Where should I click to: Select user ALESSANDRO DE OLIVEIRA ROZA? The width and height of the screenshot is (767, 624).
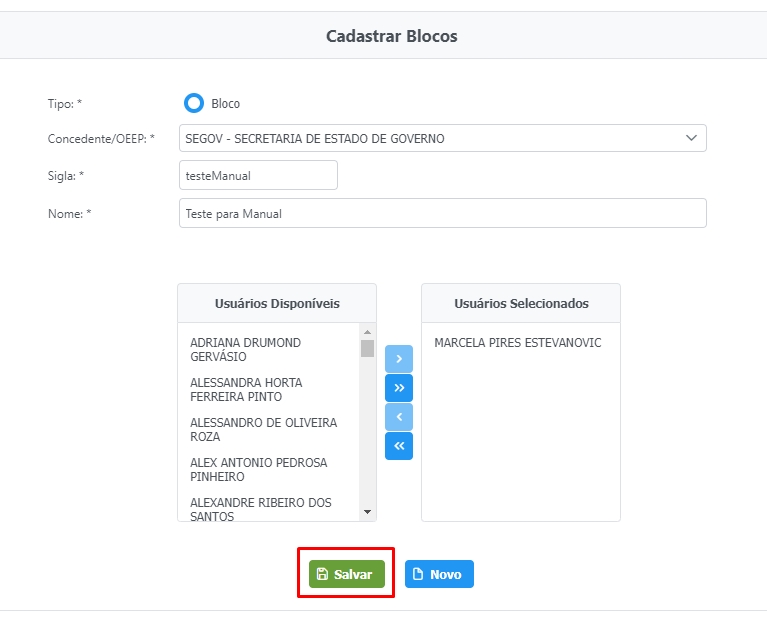click(263, 429)
